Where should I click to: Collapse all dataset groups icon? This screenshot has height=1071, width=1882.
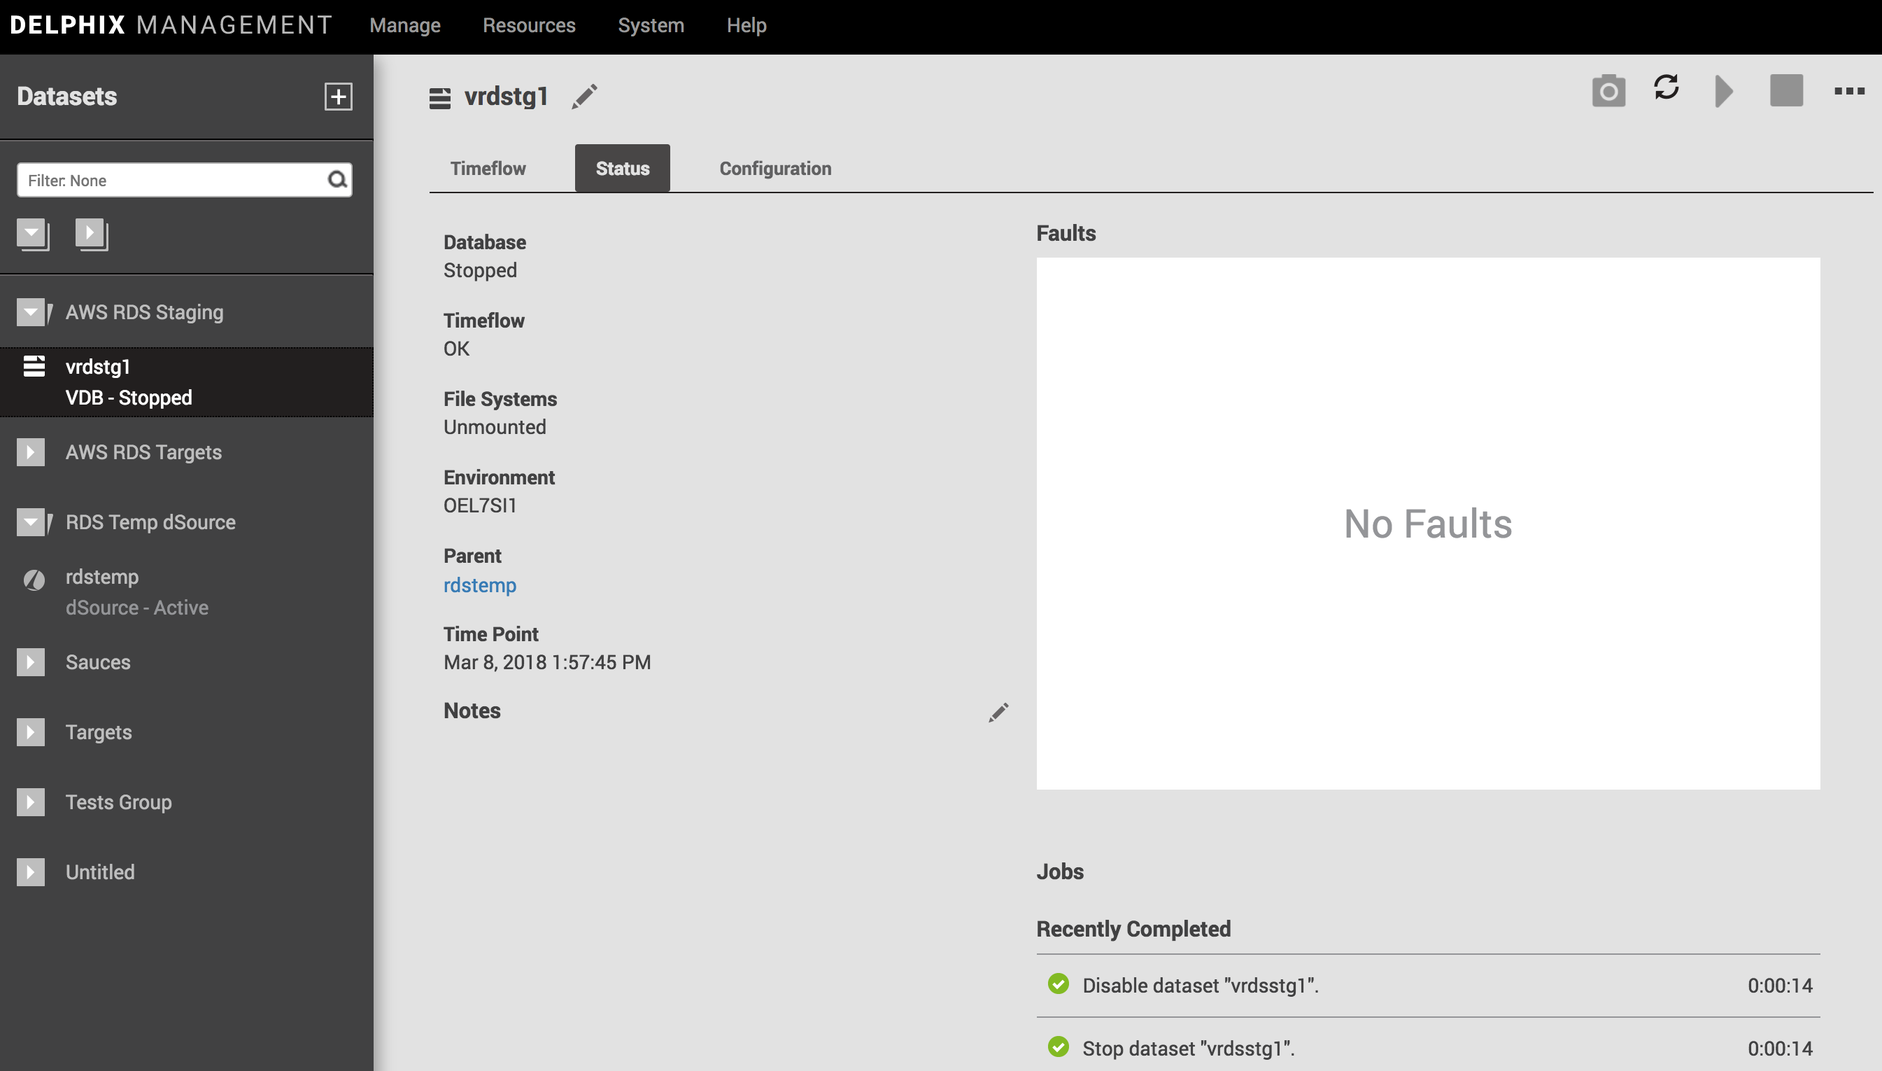pyautogui.click(x=33, y=234)
